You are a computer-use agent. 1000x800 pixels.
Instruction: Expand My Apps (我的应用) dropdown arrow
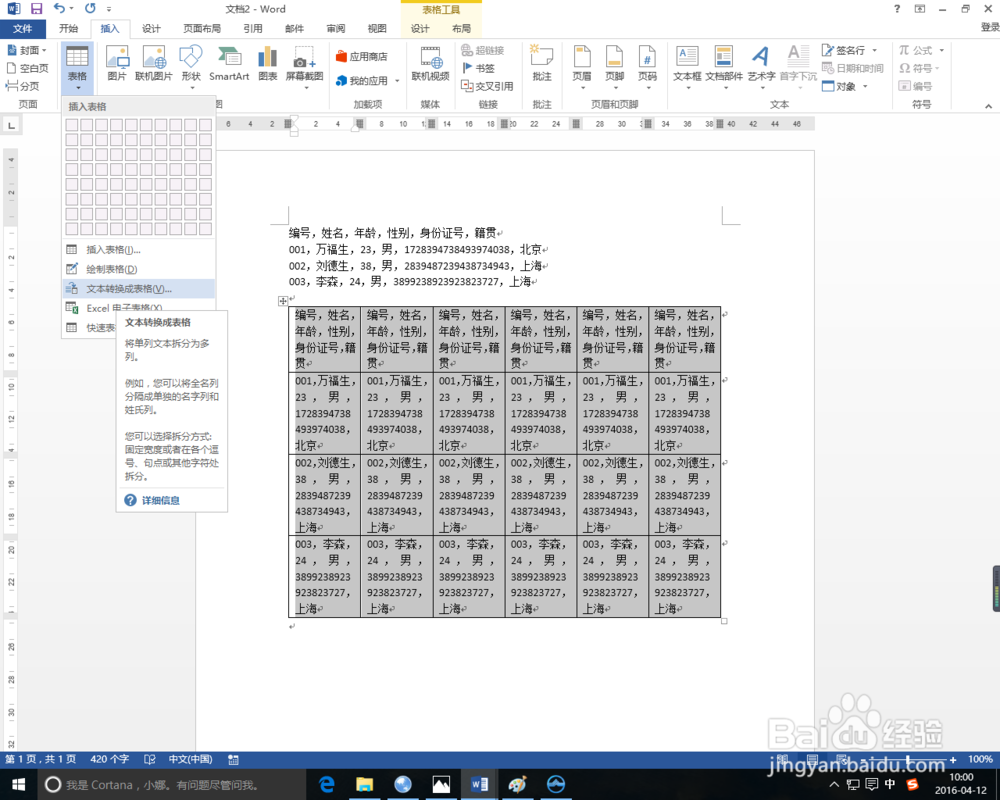[397, 81]
